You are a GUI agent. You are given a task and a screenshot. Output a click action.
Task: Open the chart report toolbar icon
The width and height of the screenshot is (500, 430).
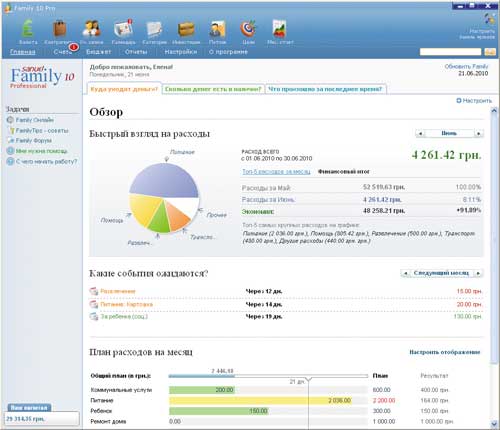coord(280,28)
